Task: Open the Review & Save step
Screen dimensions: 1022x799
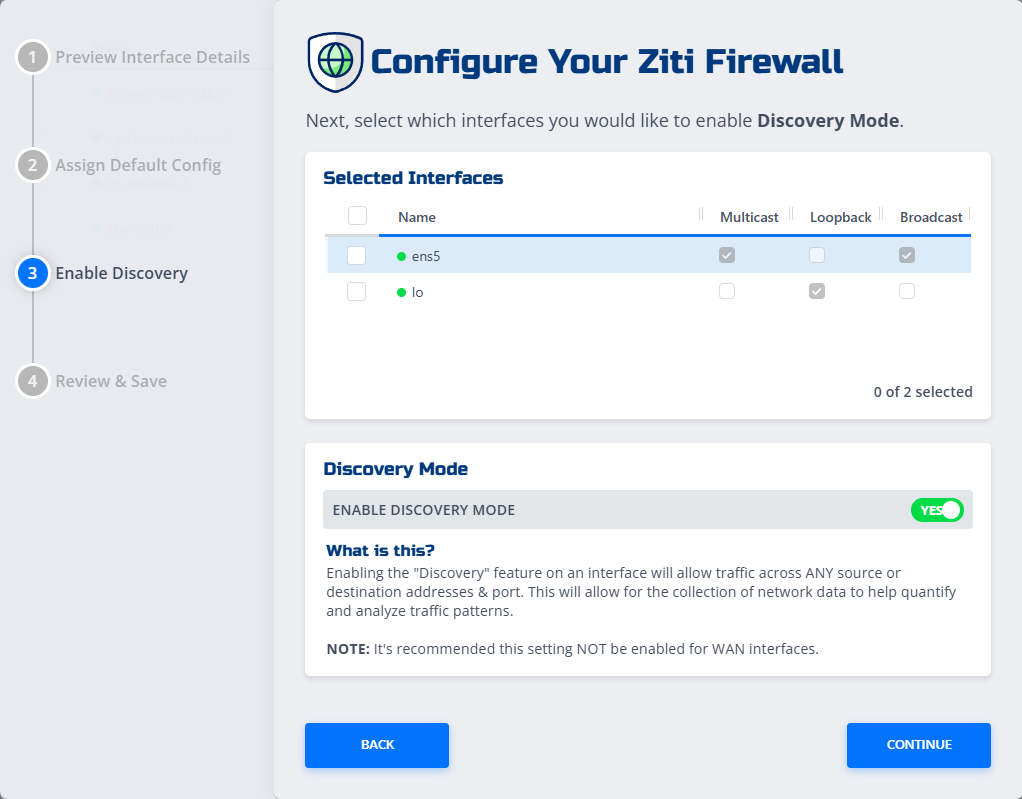Action: 111,381
